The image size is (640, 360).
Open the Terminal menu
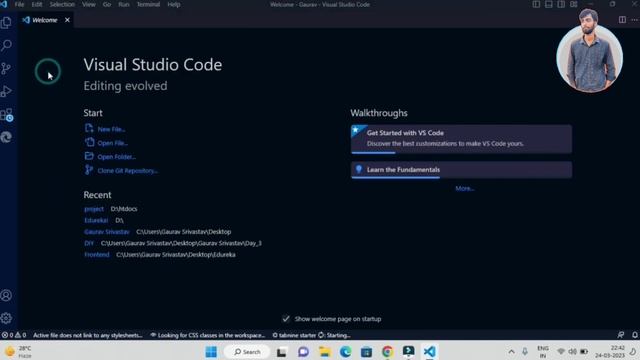[148, 4]
